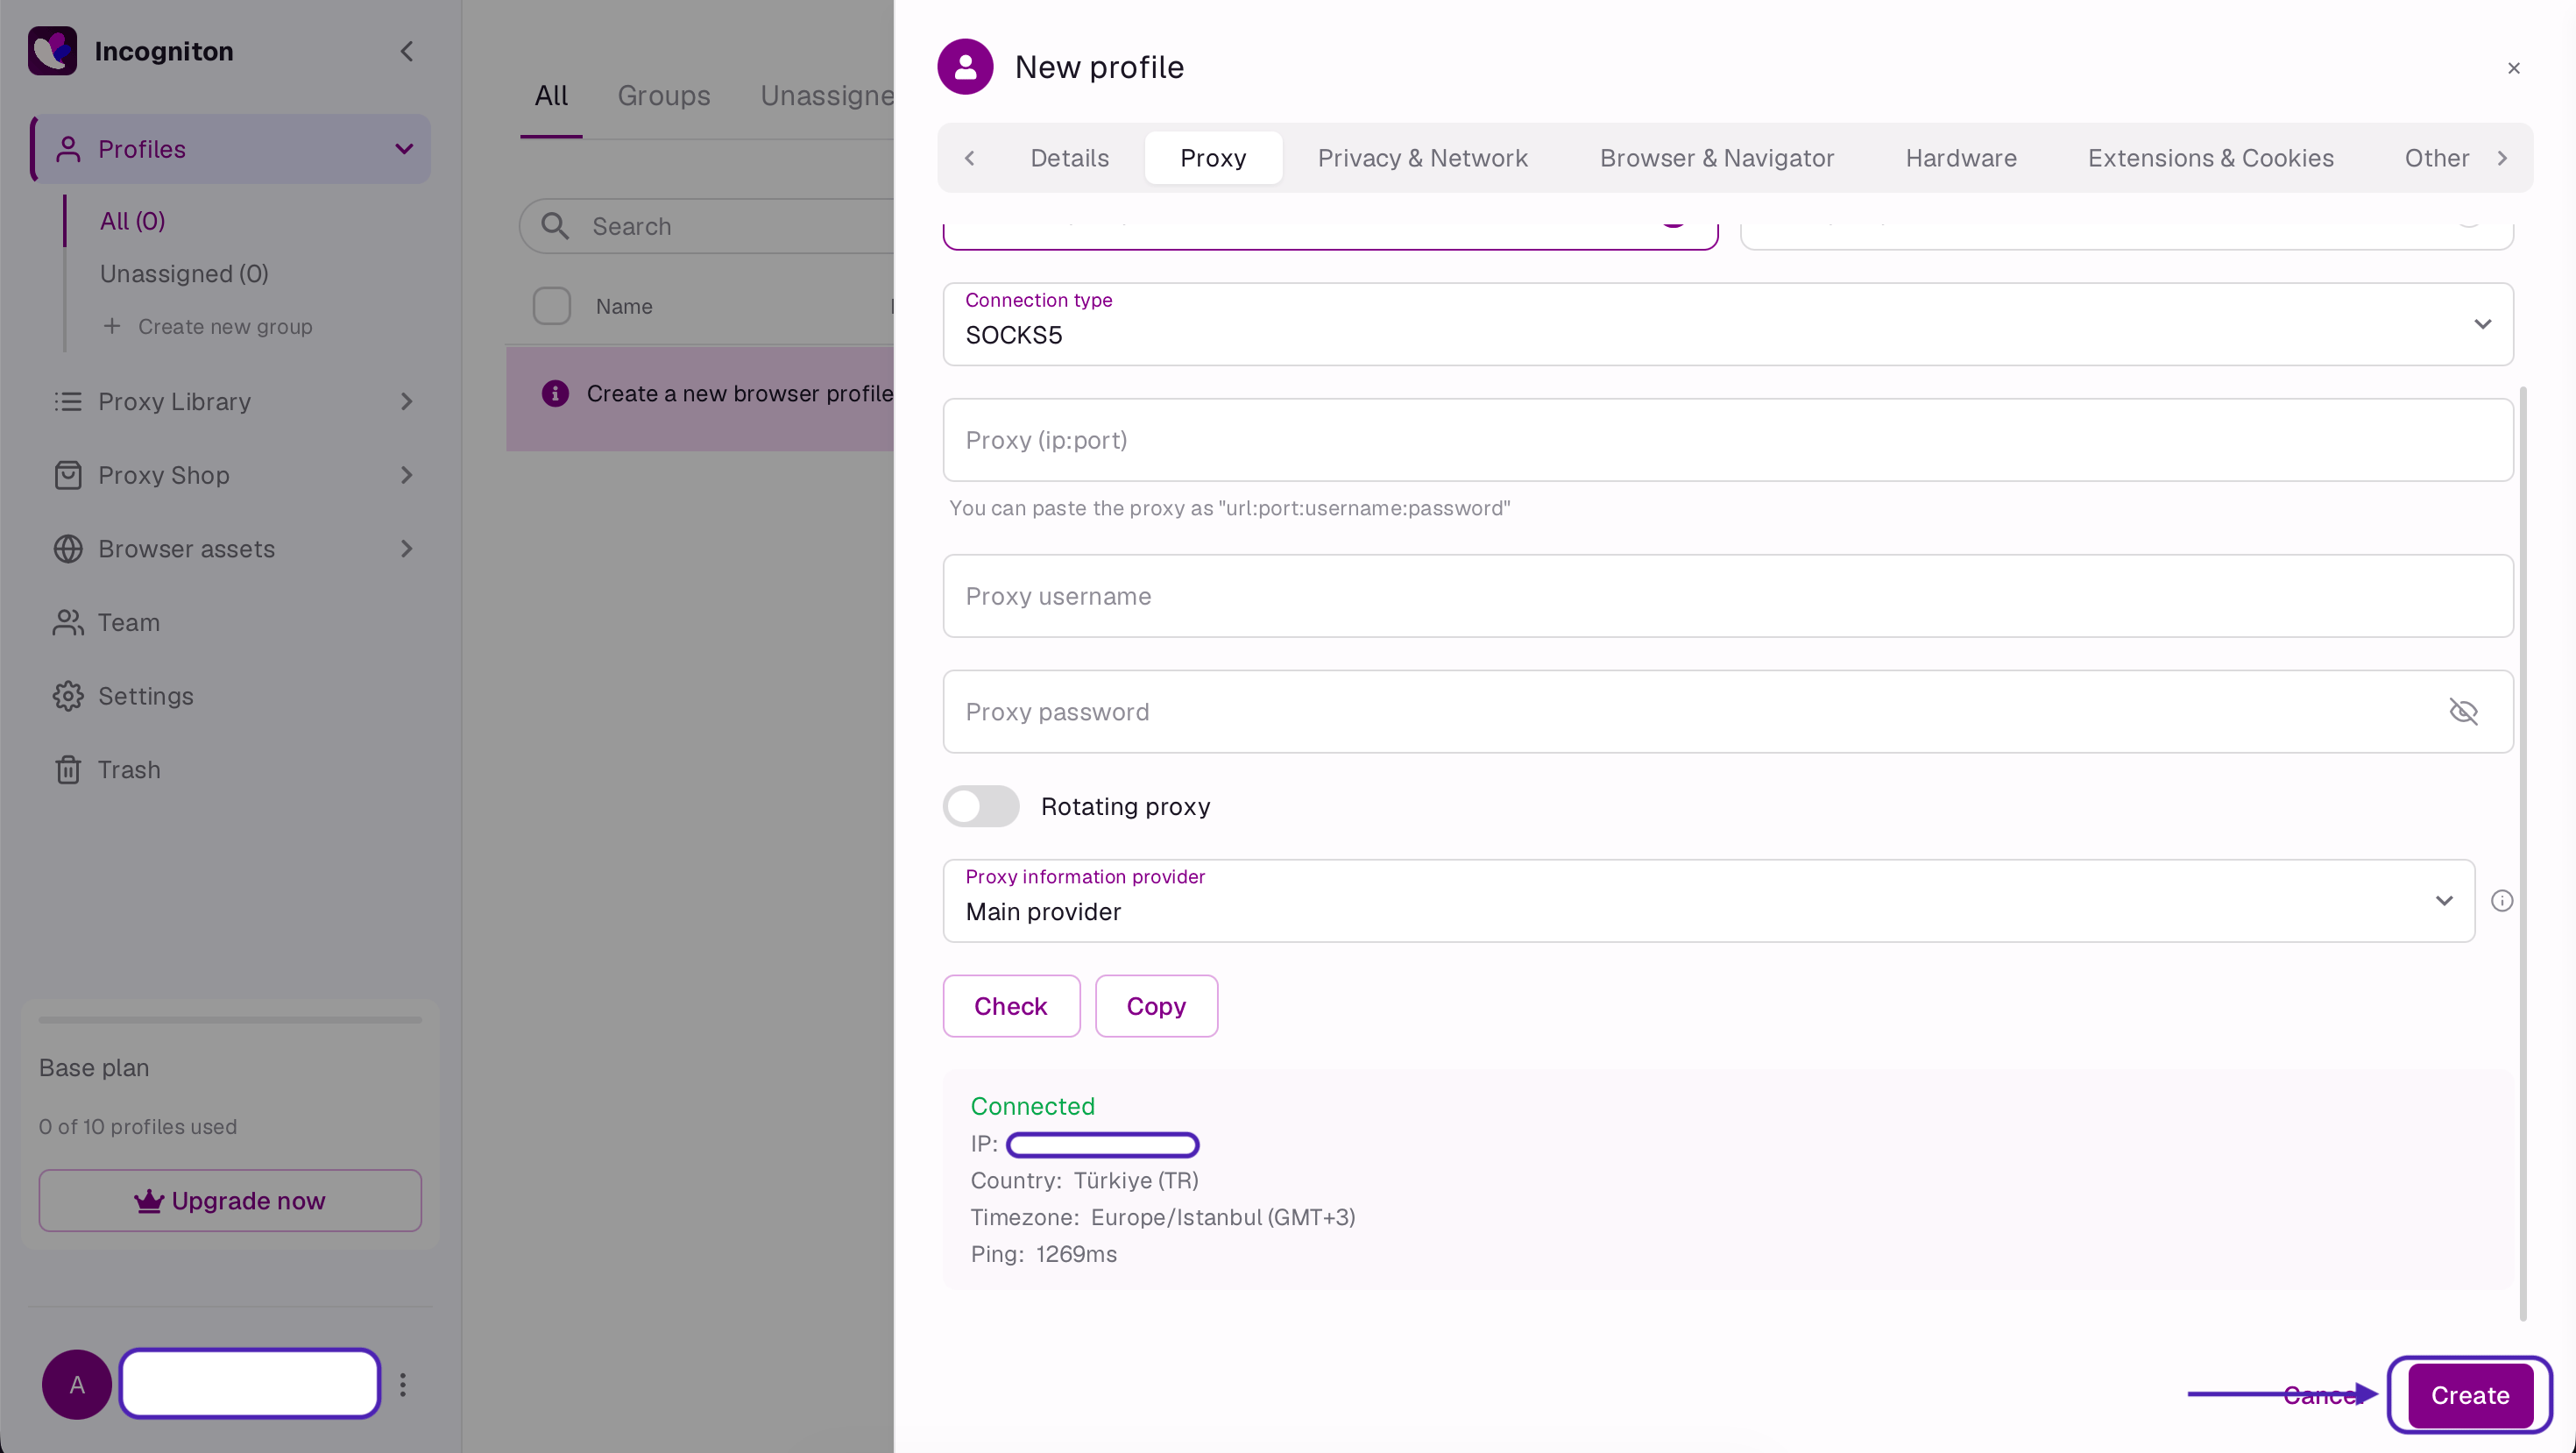Click the user avatar A
Image resolution: width=2576 pixels, height=1453 pixels.
point(76,1384)
